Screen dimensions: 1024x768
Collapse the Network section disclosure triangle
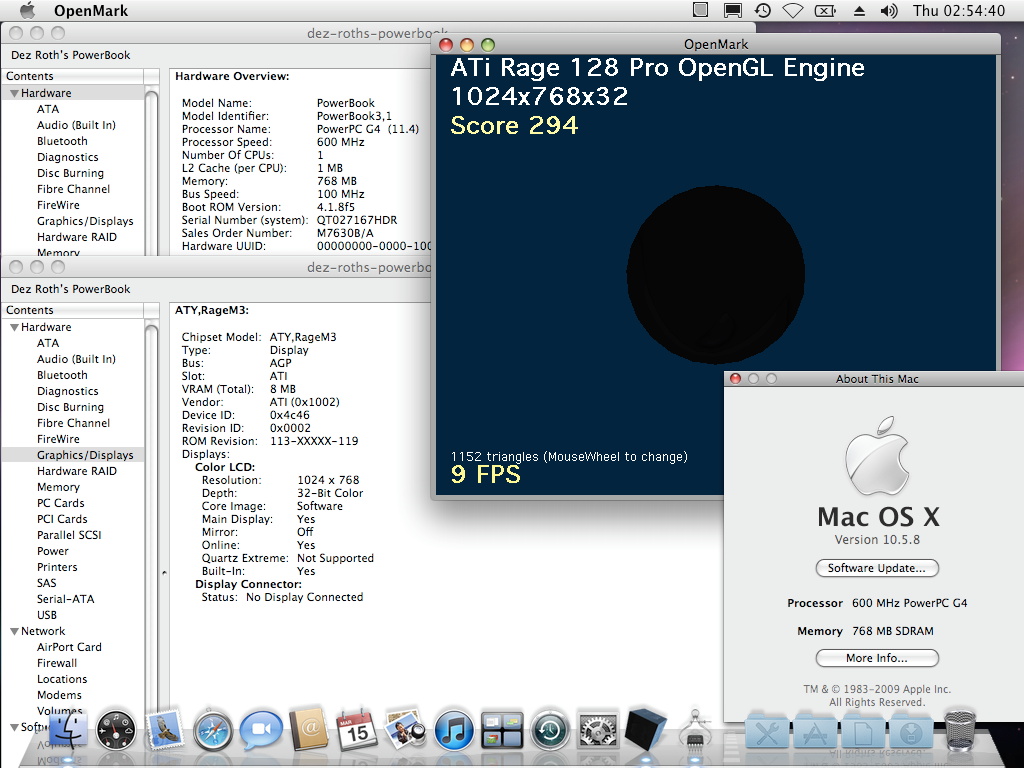(x=15, y=631)
